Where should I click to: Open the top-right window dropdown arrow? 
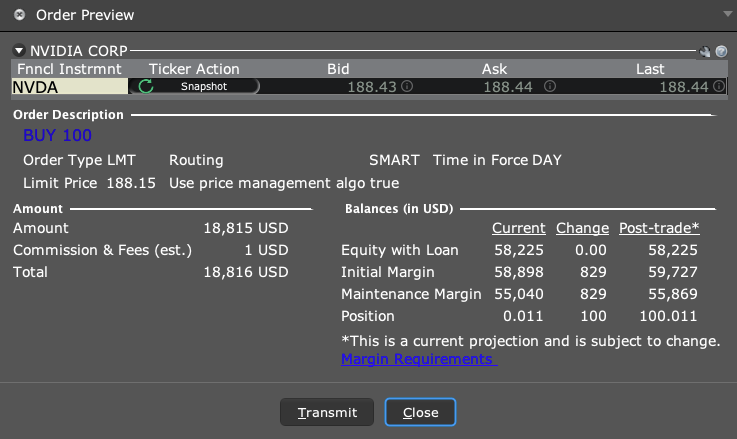(728, 14)
